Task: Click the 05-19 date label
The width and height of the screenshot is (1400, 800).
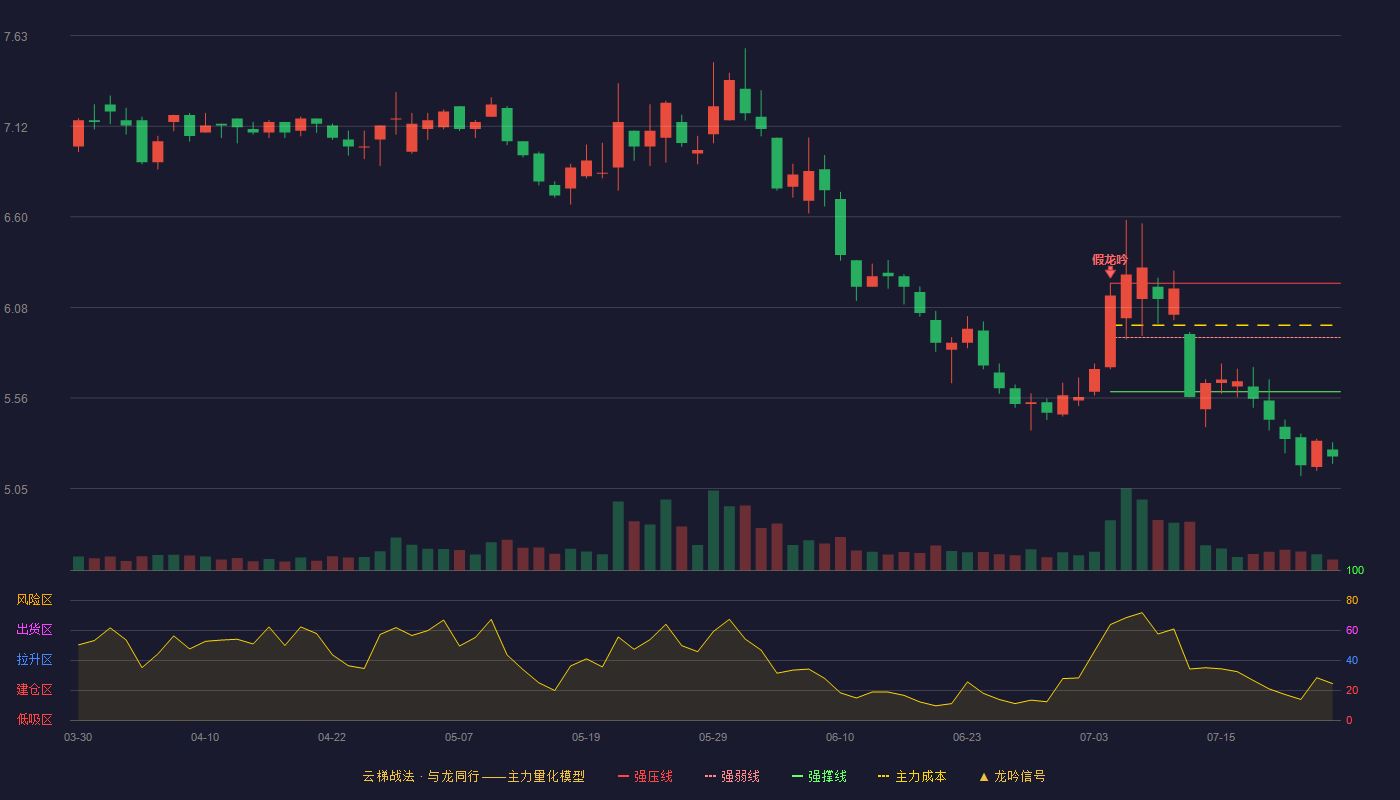Action: click(586, 737)
